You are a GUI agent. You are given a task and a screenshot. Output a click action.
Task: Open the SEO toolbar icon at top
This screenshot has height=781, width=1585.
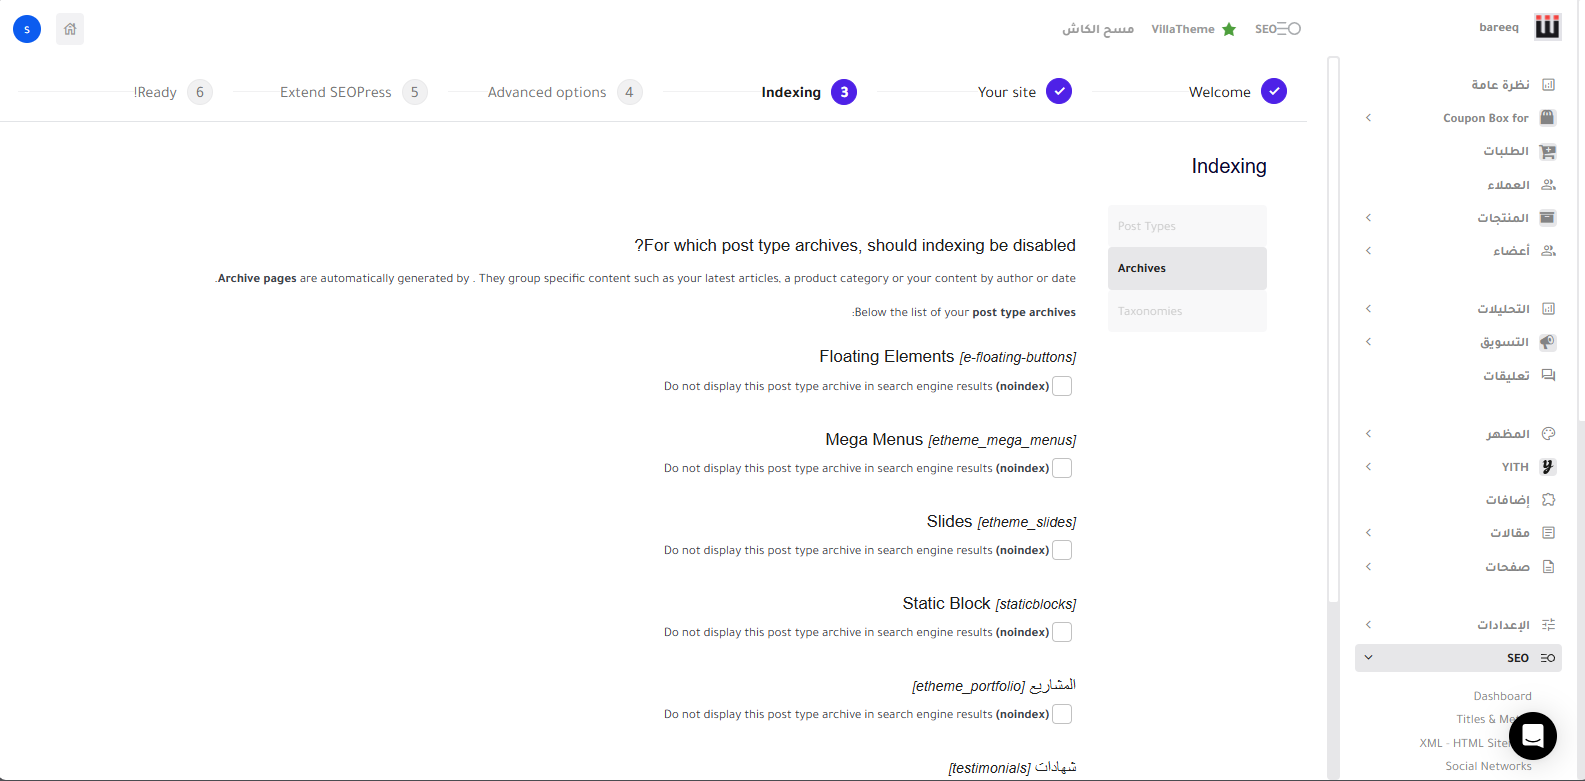pyautogui.click(x=1278, y=29)
